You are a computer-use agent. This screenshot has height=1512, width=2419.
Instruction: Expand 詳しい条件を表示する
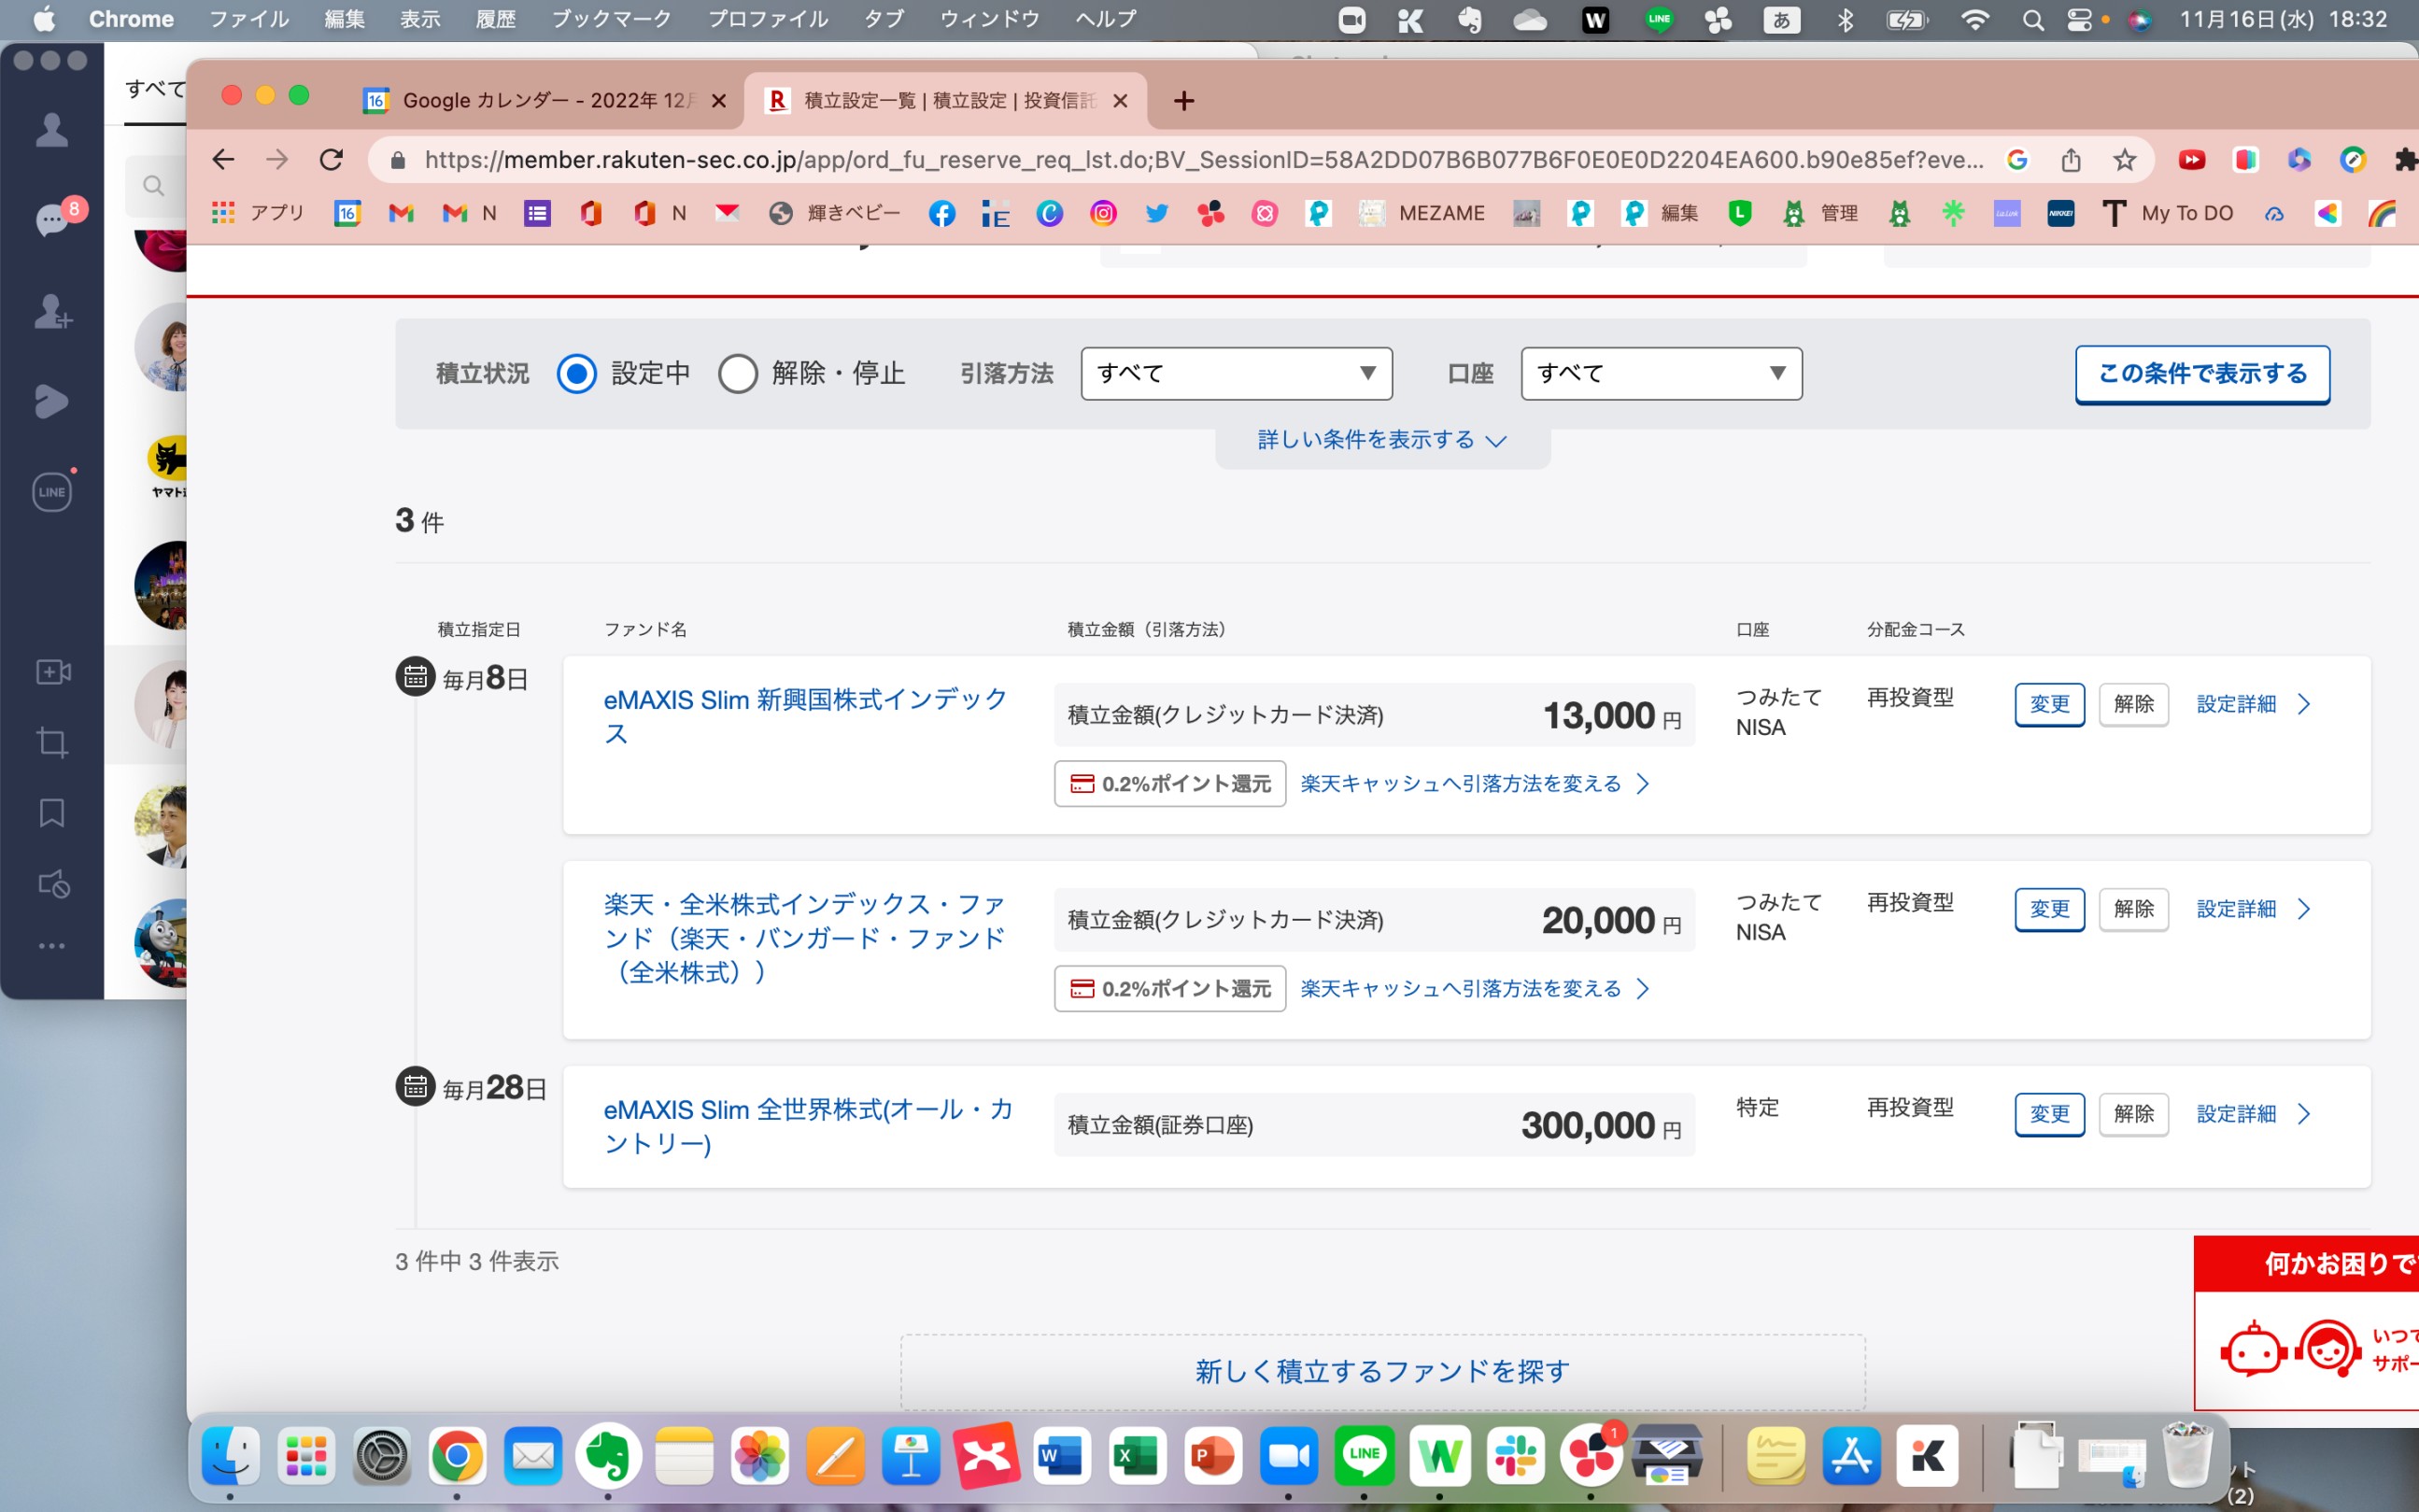click(1382, 440)
